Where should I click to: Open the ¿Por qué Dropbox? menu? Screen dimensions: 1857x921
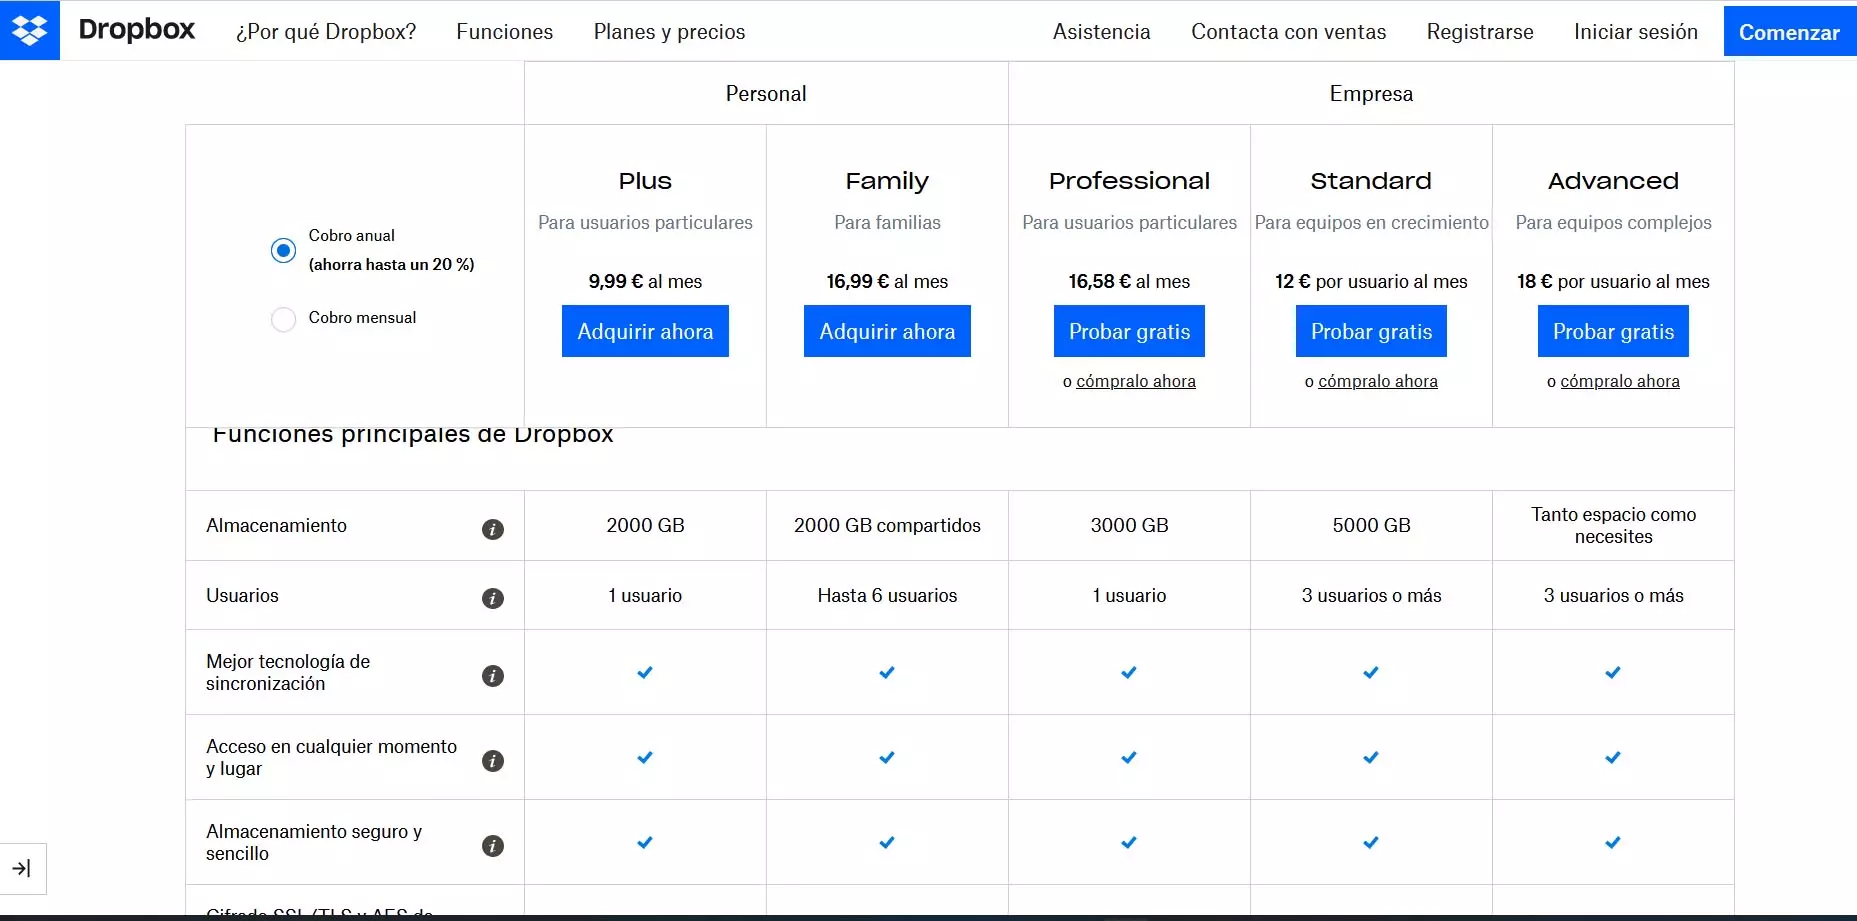326,32
